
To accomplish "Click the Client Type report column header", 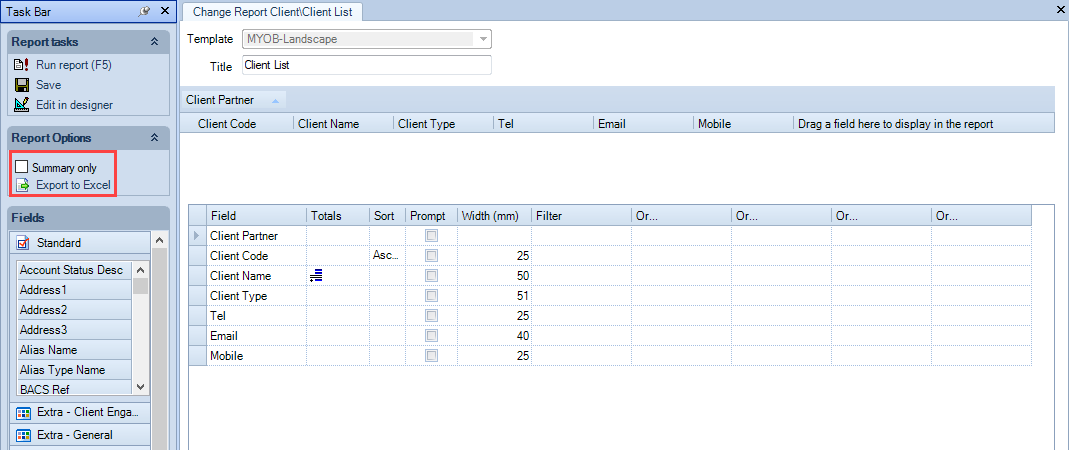I will click(x=443, y=124).
